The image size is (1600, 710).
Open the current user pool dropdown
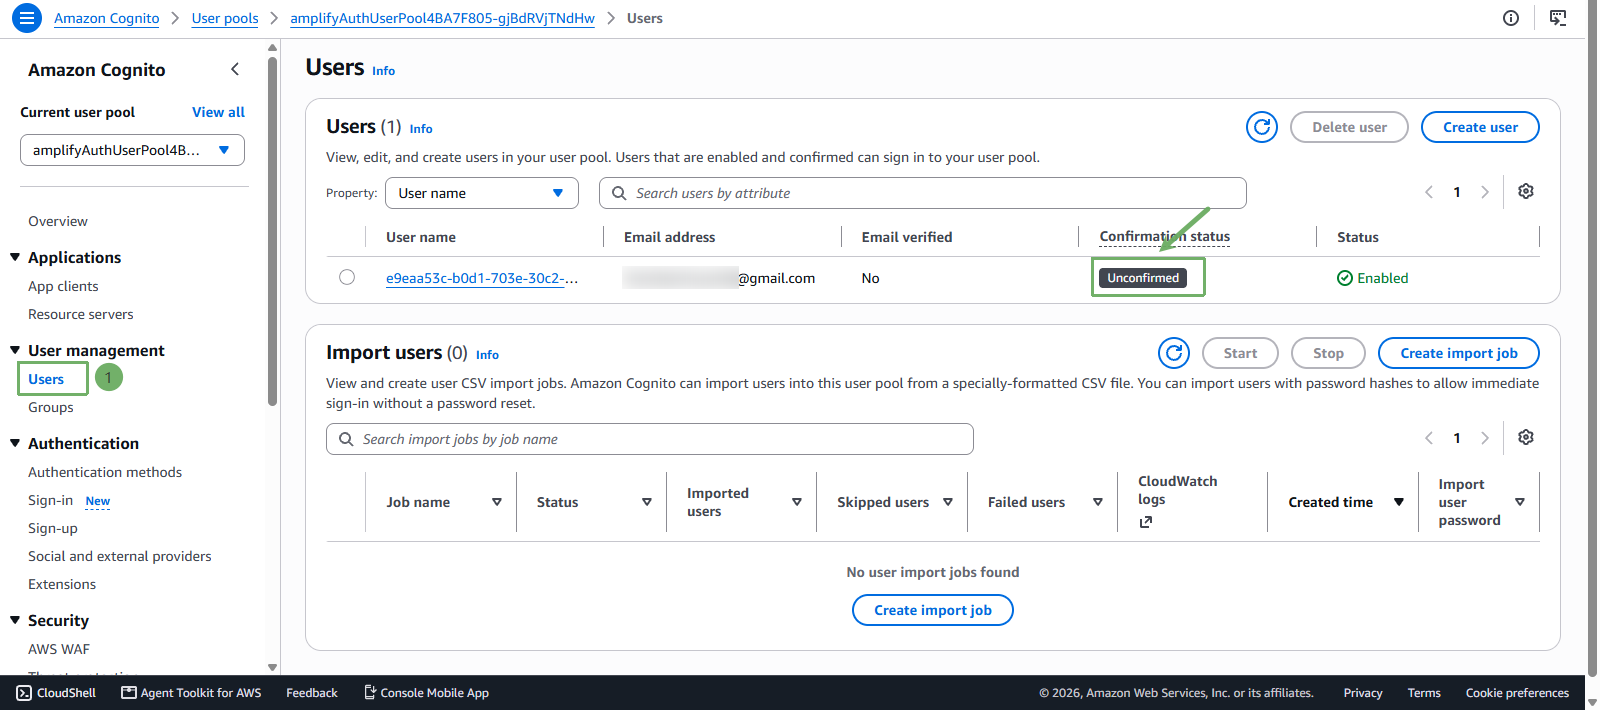point(132,150)
